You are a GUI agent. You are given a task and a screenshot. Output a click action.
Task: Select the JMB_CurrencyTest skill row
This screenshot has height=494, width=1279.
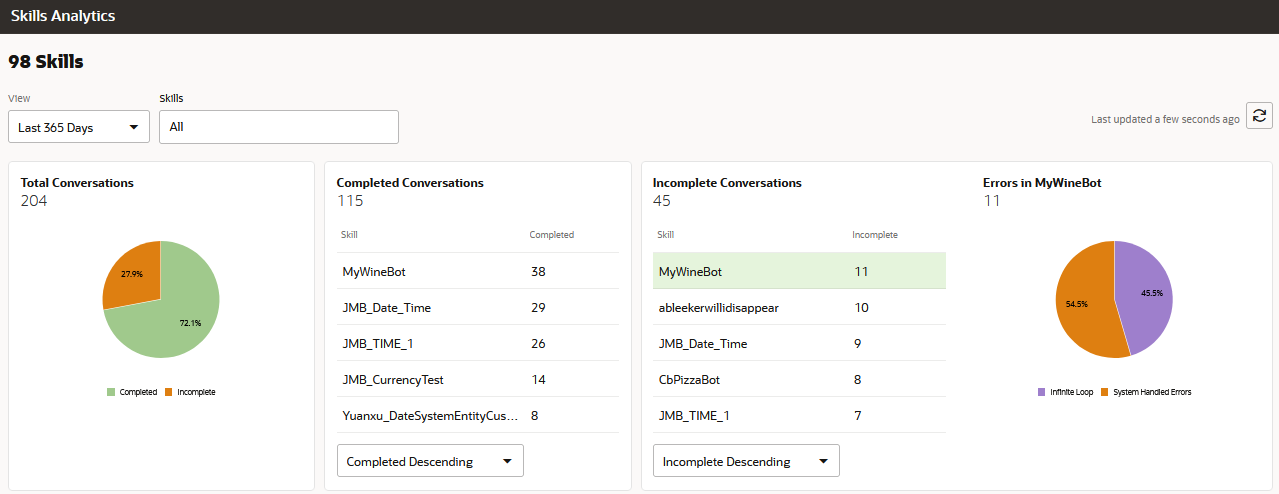point(482,379)
